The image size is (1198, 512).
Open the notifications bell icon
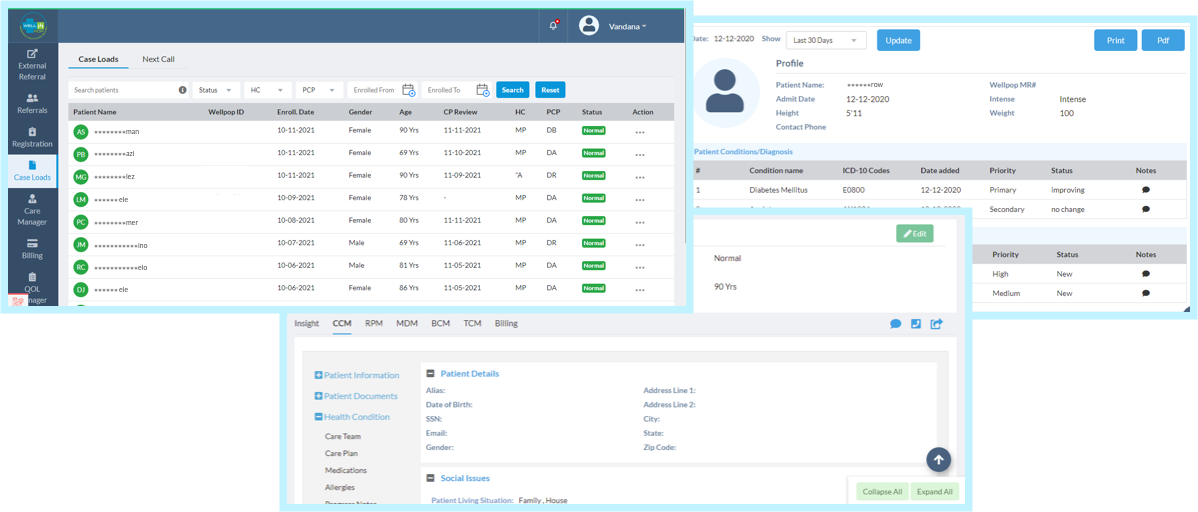pos(553,26)
